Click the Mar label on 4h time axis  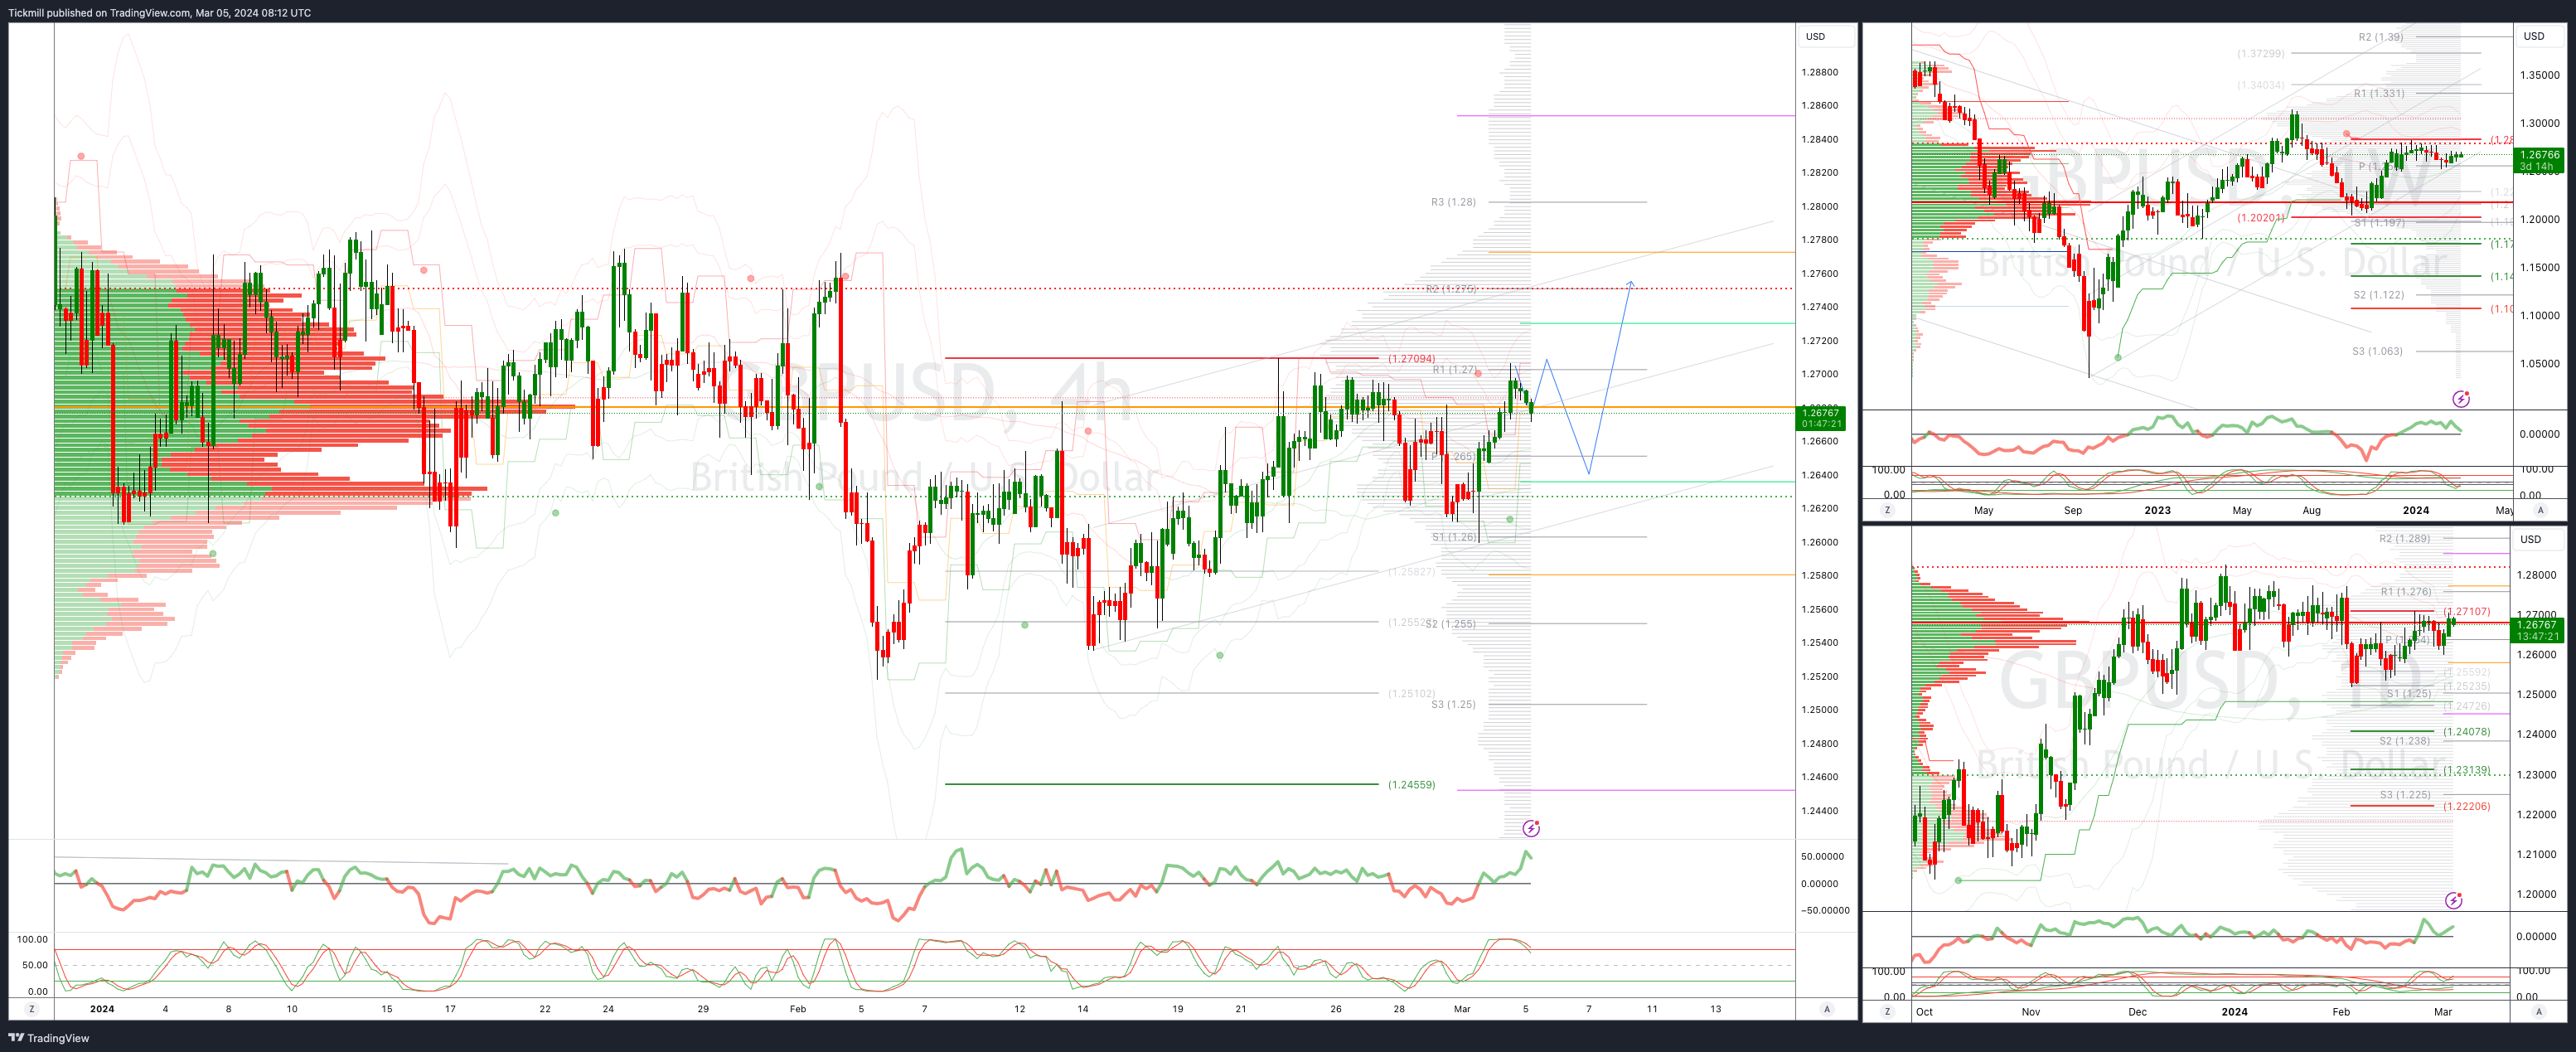(1462, 1009)
